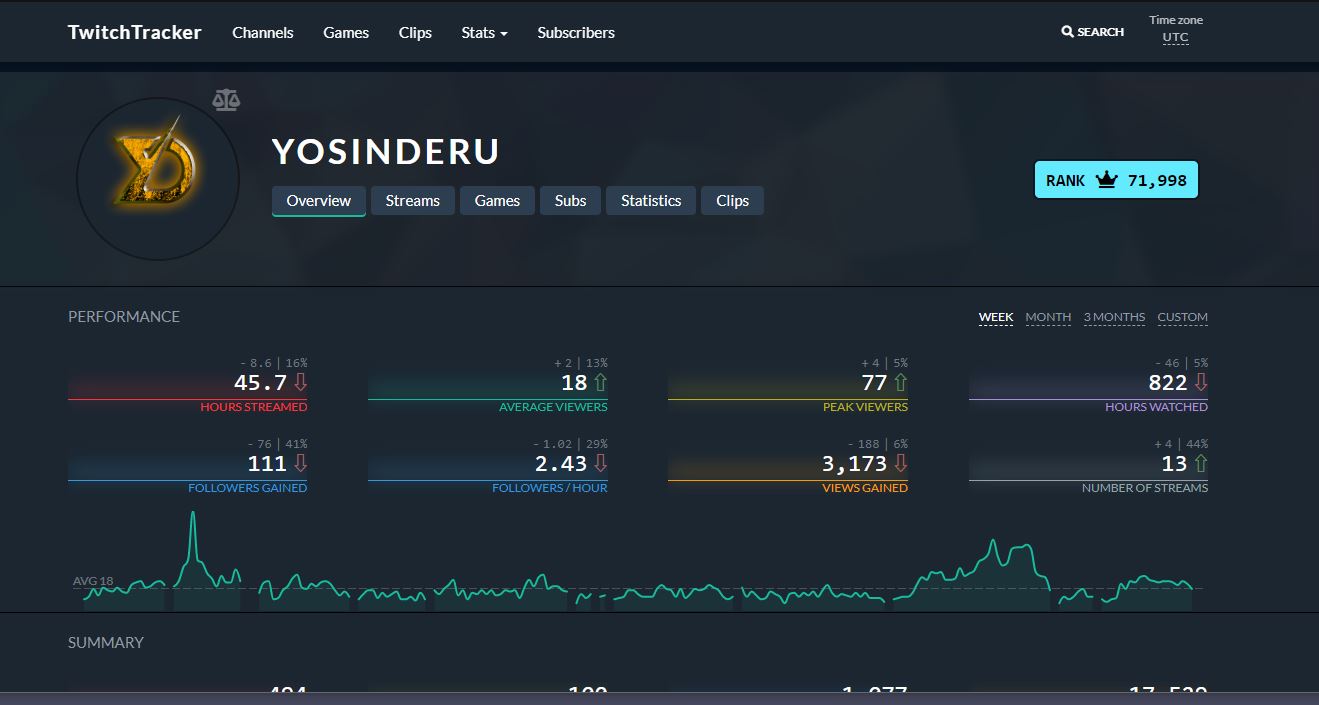Select the Overview tab
Image resolution: width=1319 pixels, height=705 pixels.
(319, 200)
